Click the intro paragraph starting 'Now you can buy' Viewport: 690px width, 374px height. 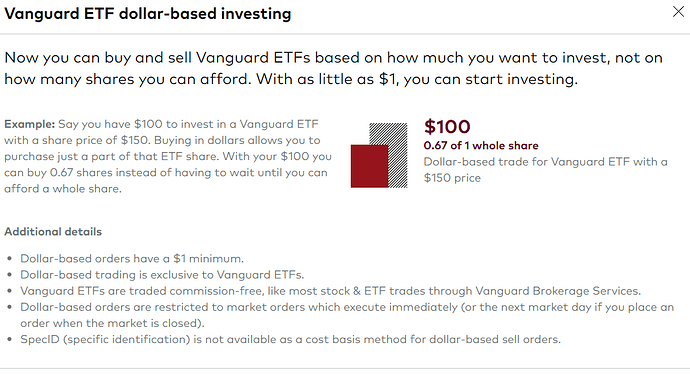pyautogui.click(x=334, y=68)
